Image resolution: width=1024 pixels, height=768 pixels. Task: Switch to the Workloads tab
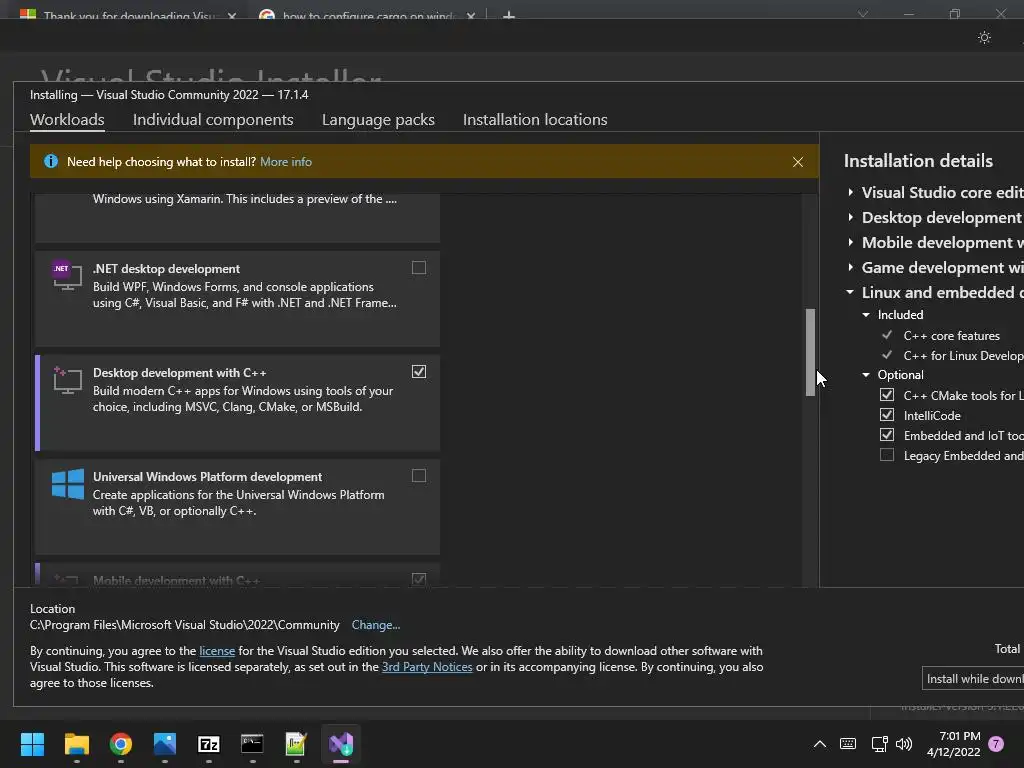pos(67,120)
